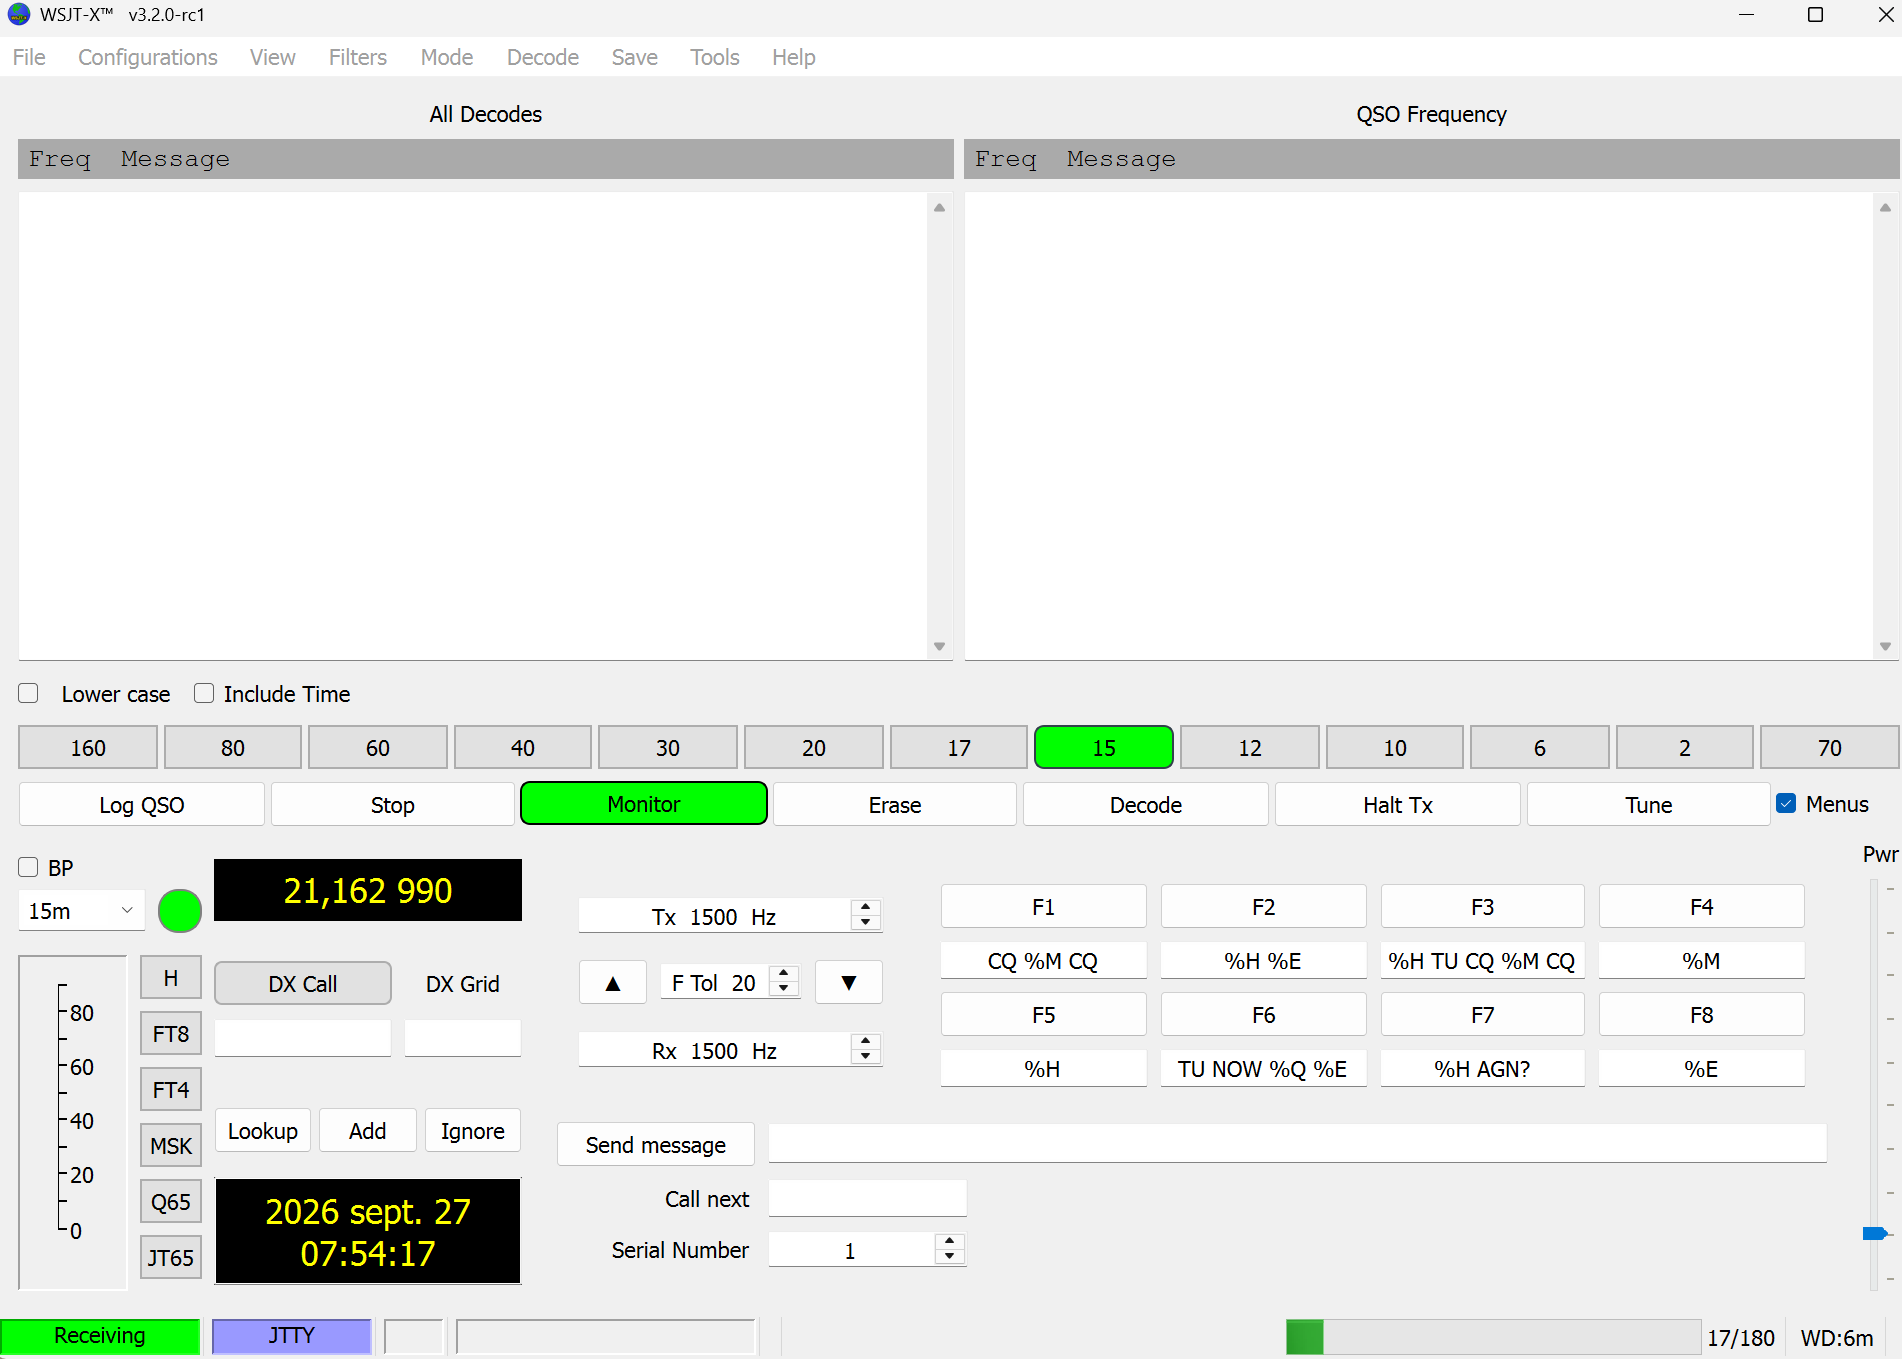Edit the TU NOW %Q %E macro field
Viewport: 1902px width, 1359px height.
pos(1264,1069)
